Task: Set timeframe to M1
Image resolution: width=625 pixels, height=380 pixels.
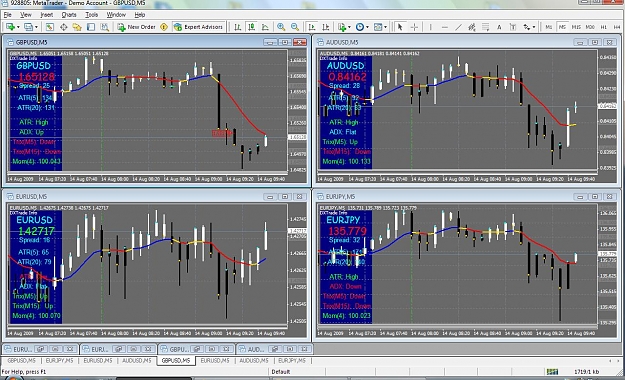Action: (549, 27)
